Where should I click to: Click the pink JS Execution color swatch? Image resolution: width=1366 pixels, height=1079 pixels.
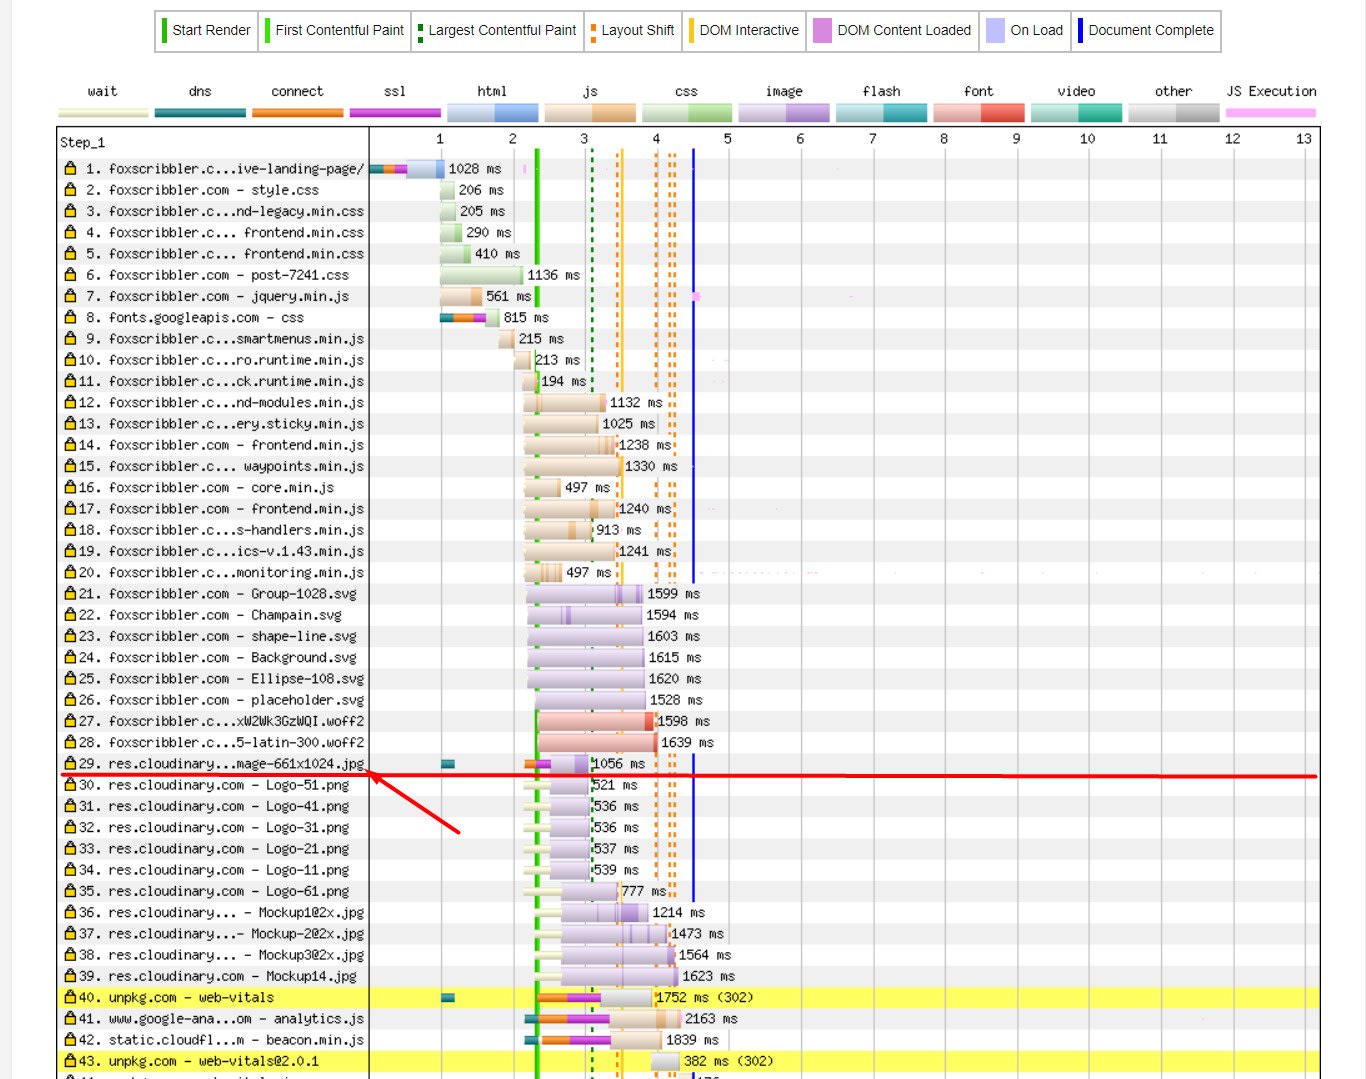click(1271, 112)
